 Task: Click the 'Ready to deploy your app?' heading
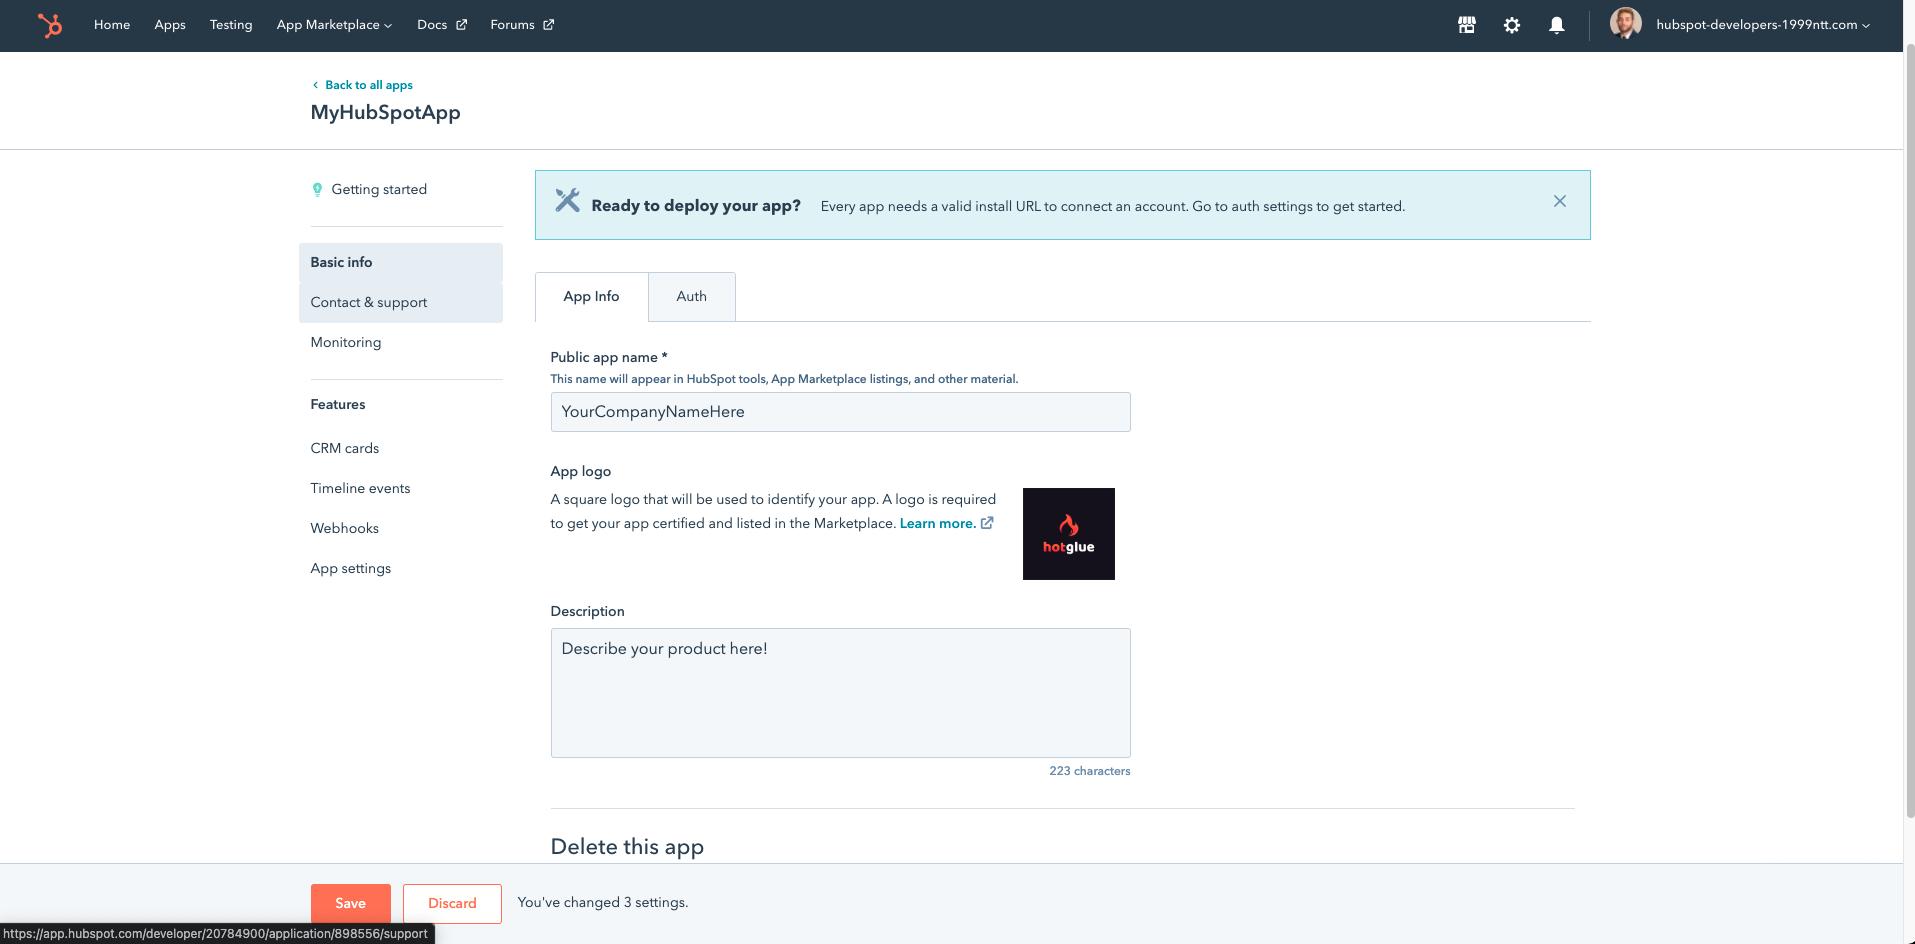[x=696, y=206]
